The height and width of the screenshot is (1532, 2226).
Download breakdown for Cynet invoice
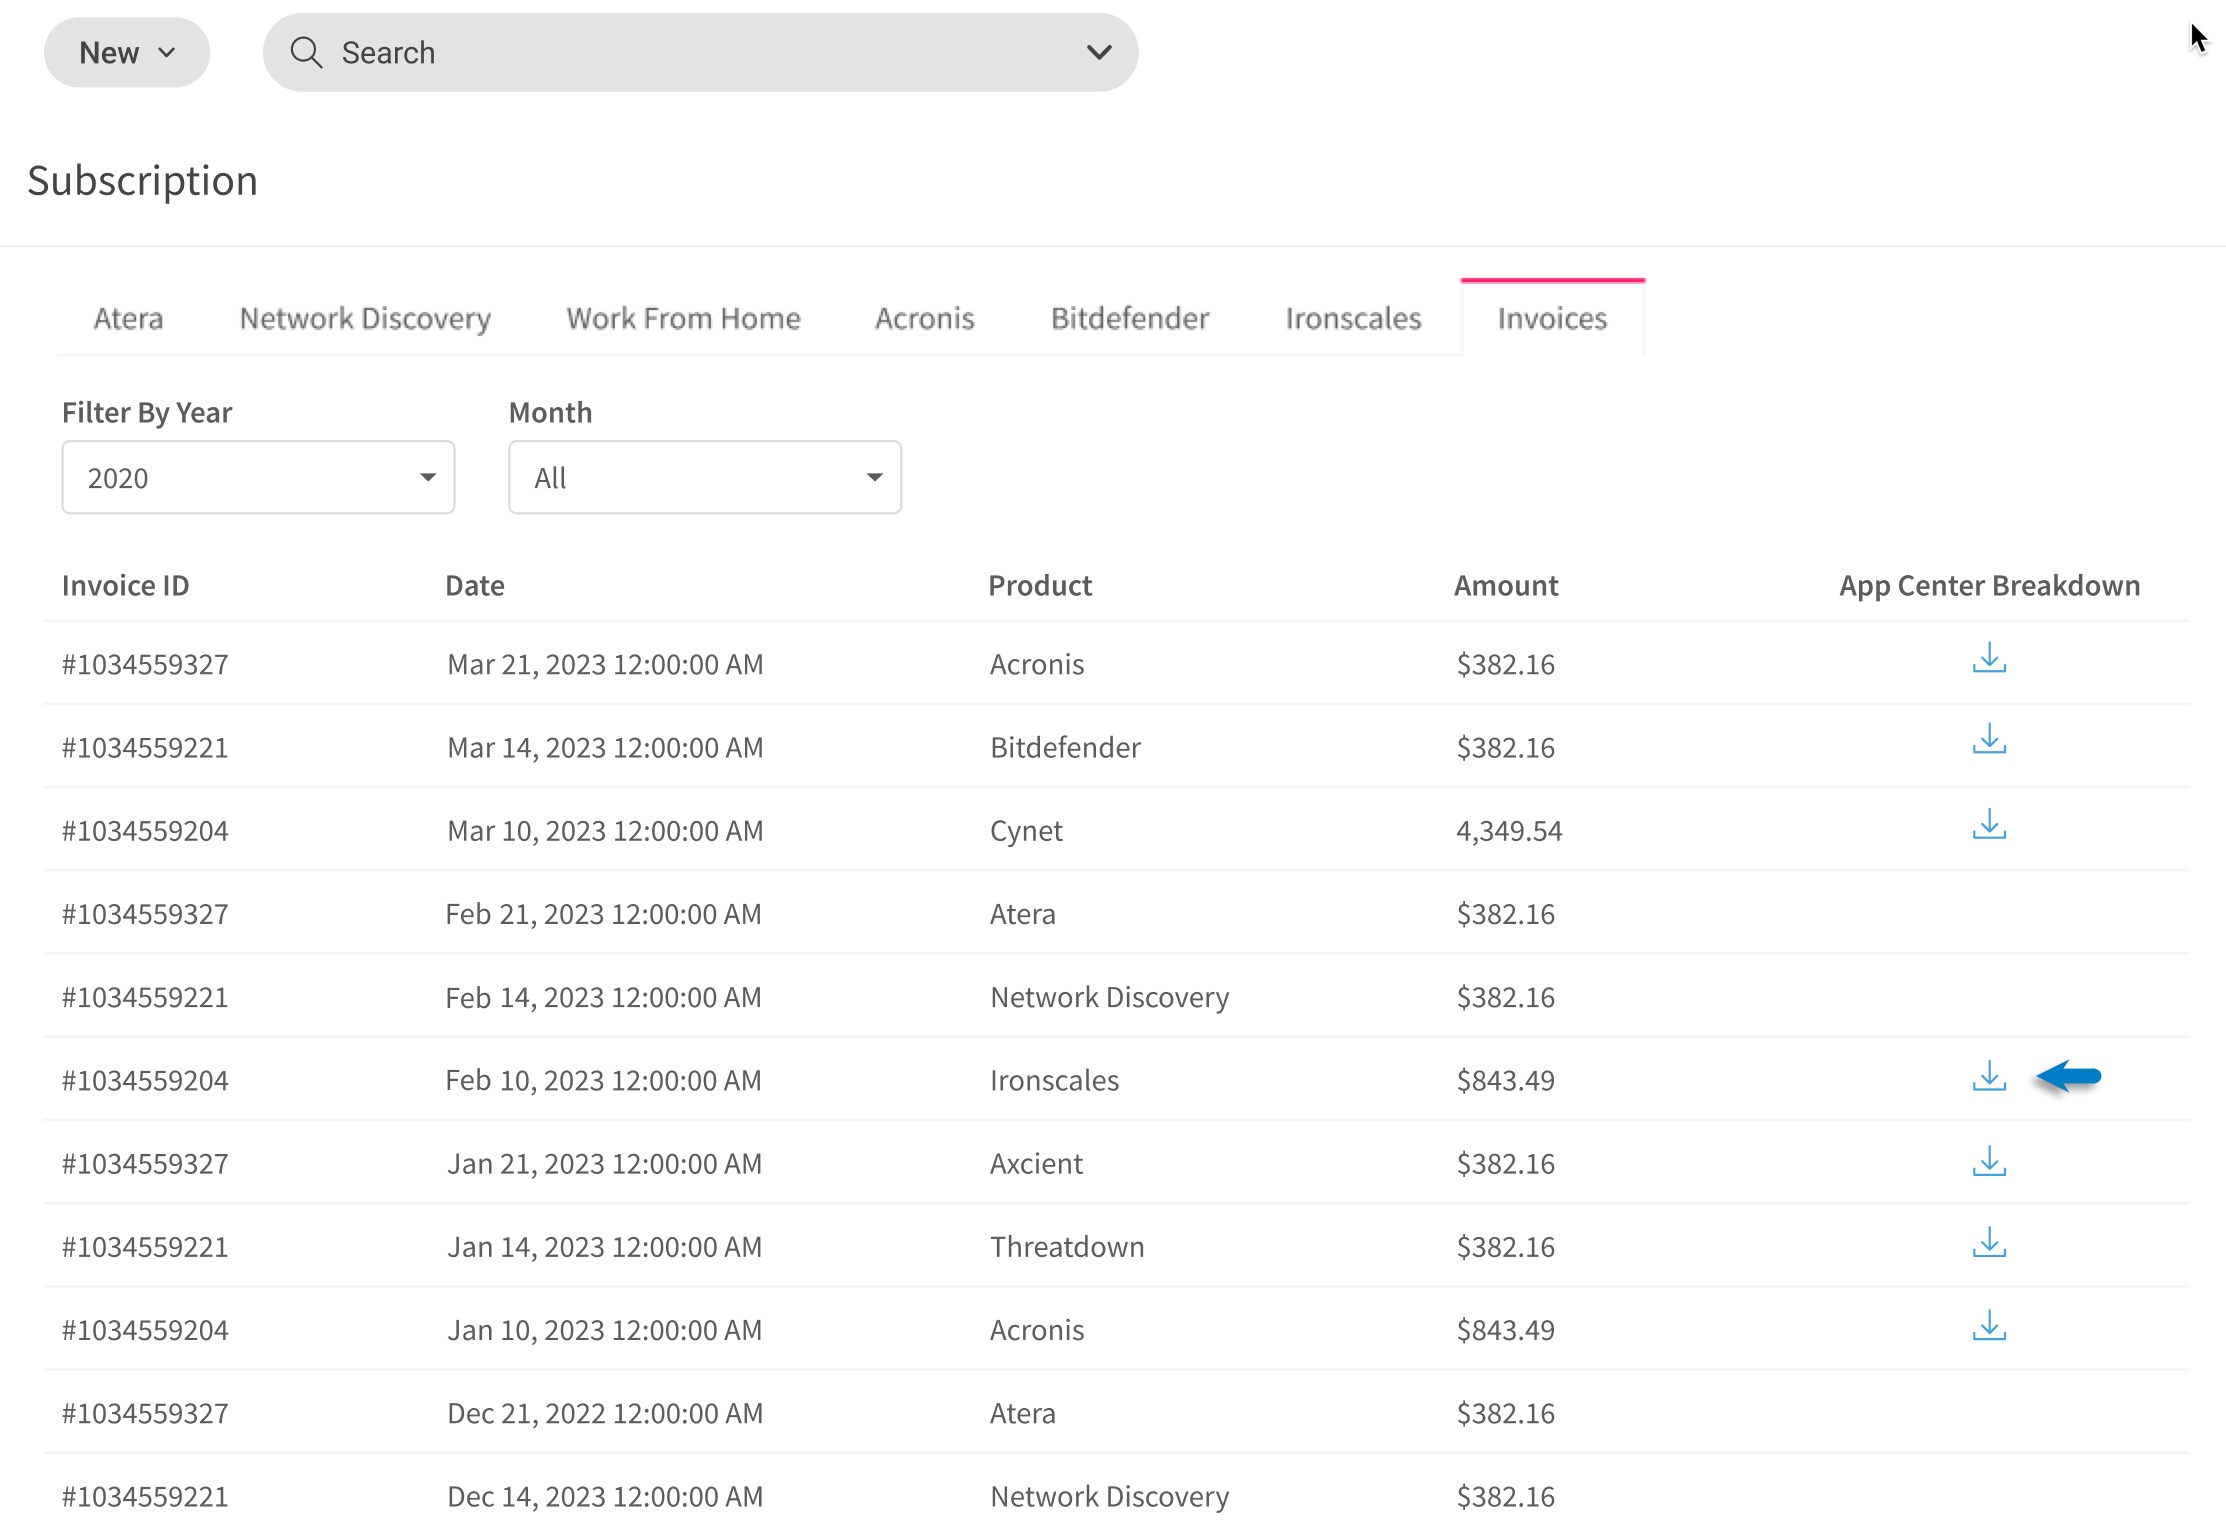click(x=1989, y=825)
